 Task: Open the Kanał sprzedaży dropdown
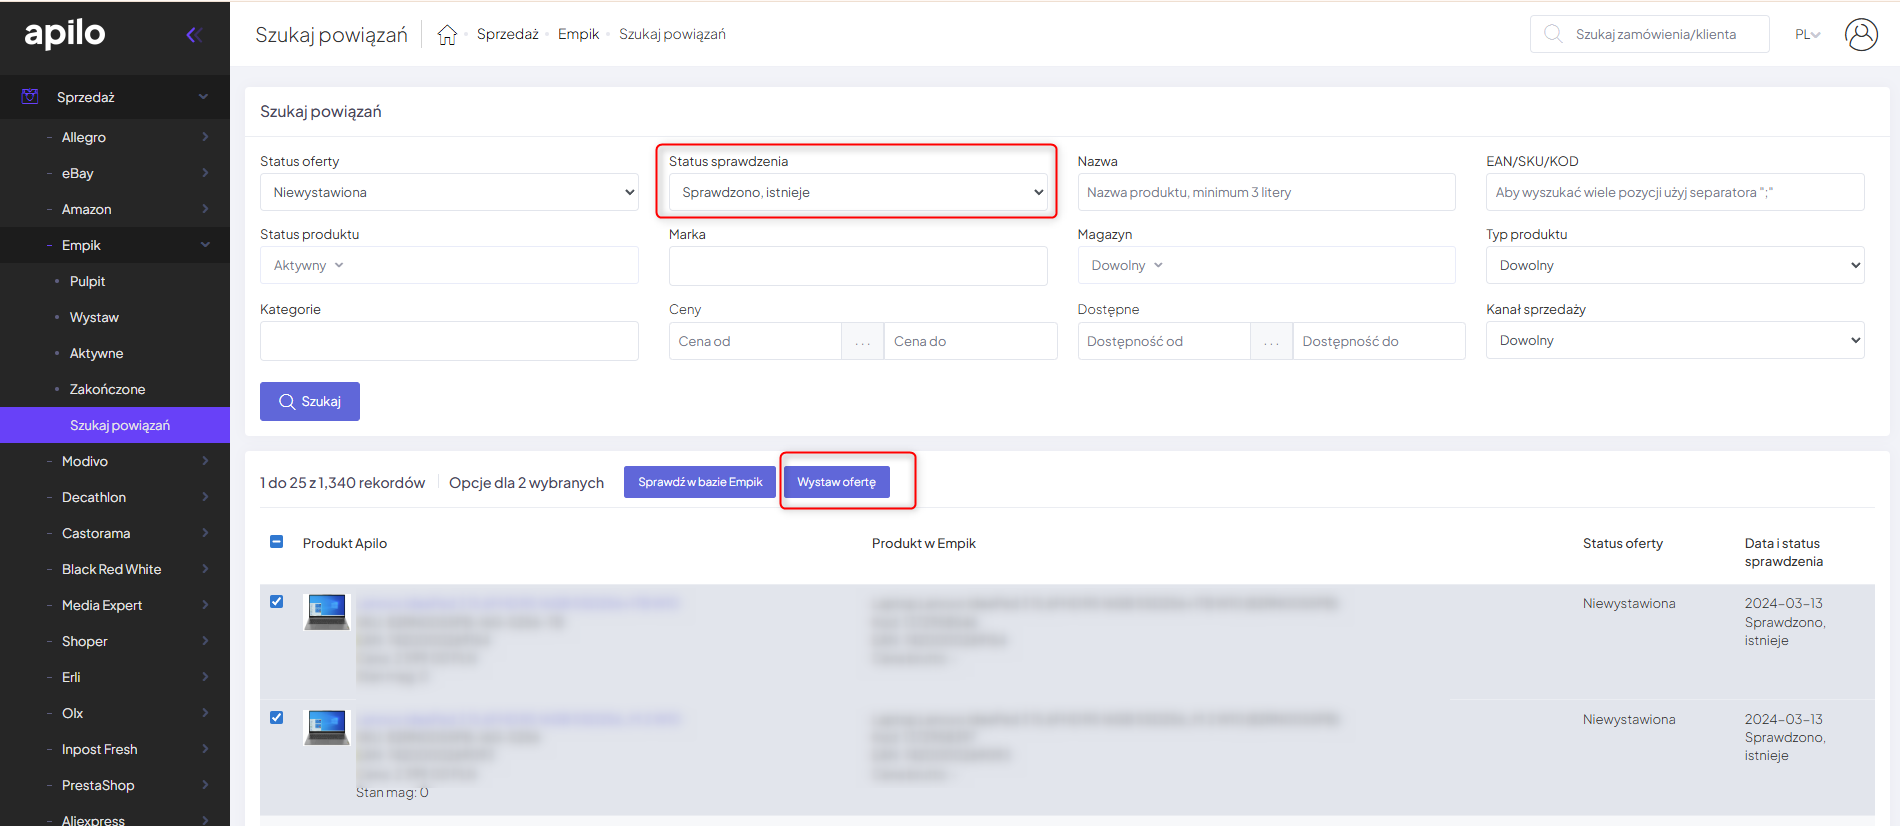(1674, 340)
